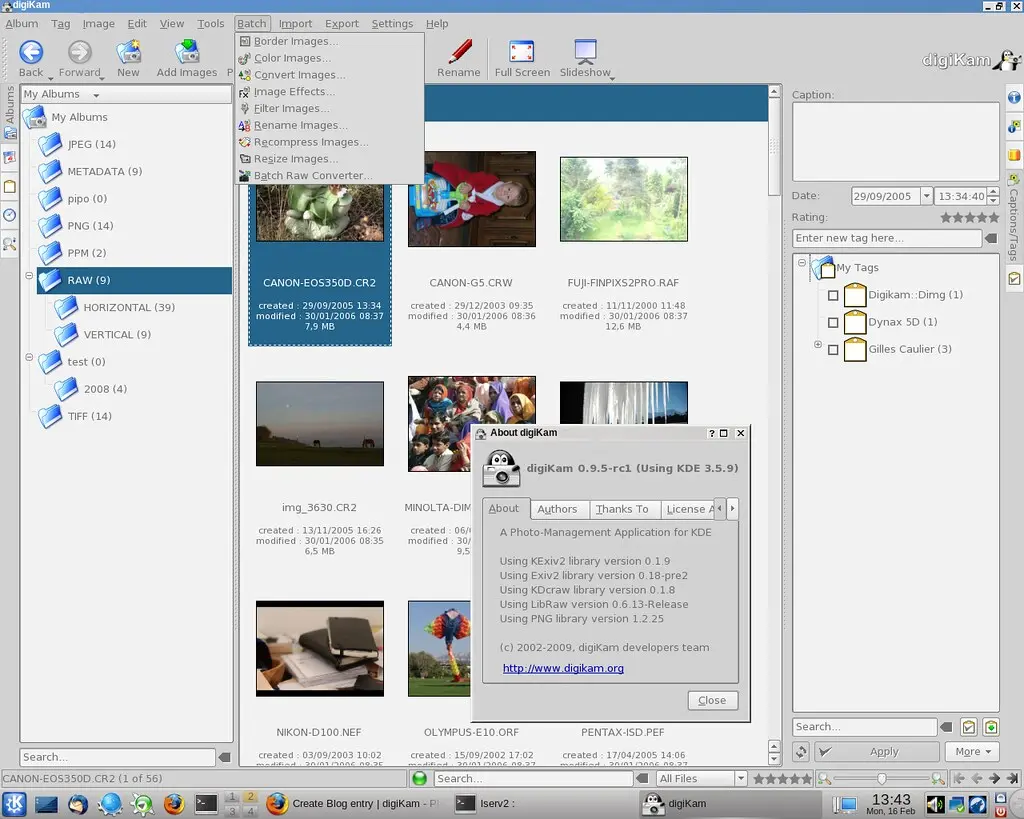
Task: Switch to the Authors tab
Action: click(557, 509)
